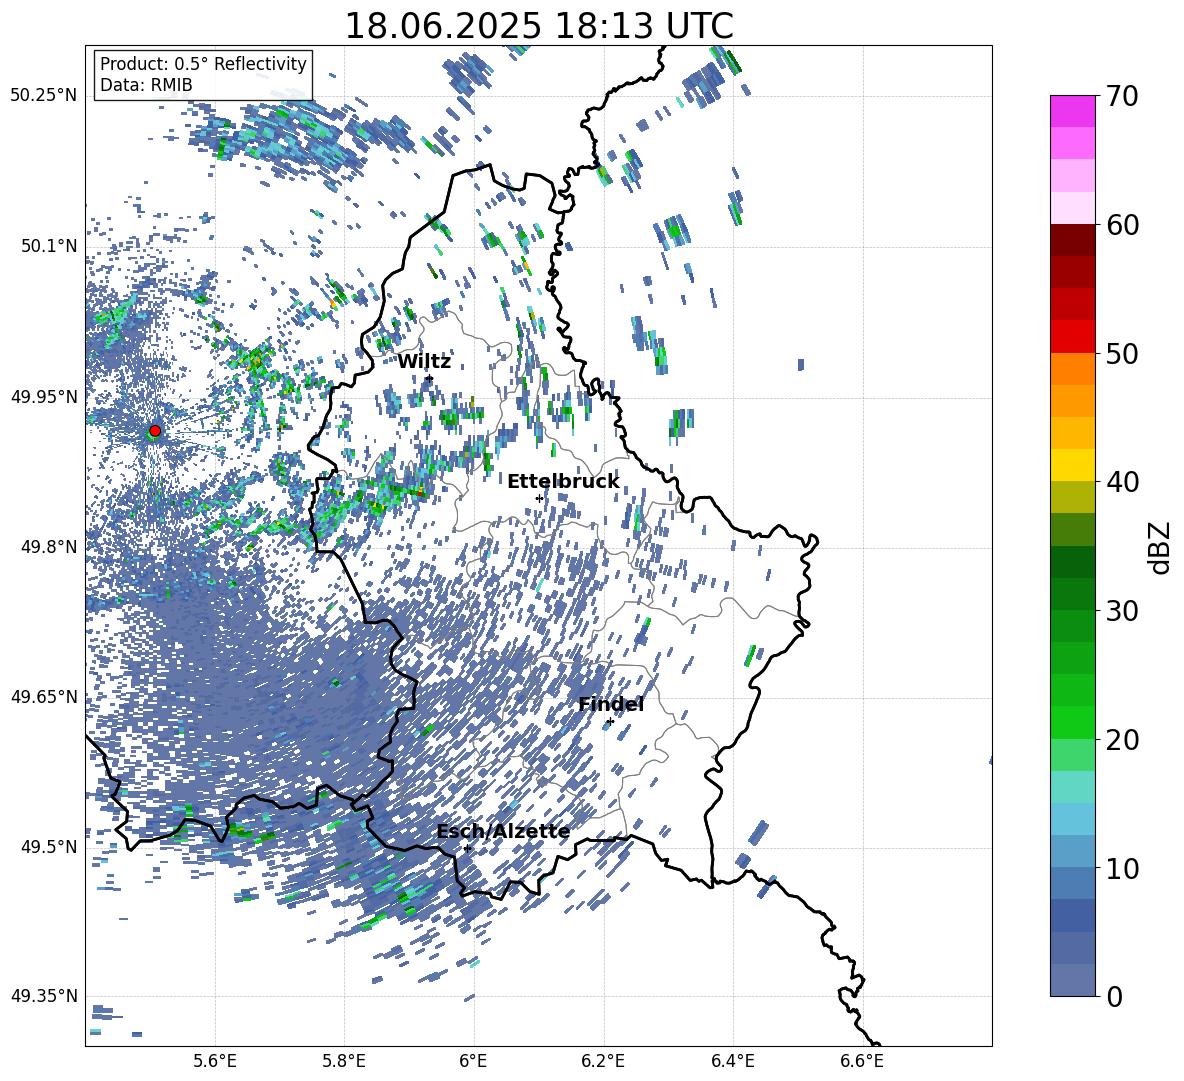Click the 60 colorbar tick label

point(1122,225)
